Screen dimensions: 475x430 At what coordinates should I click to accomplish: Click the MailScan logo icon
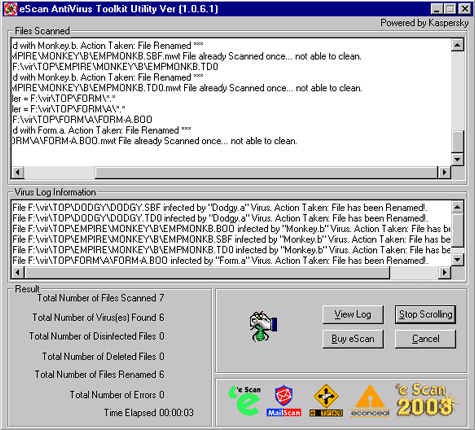pyautogui.click(x=284, y=401)
